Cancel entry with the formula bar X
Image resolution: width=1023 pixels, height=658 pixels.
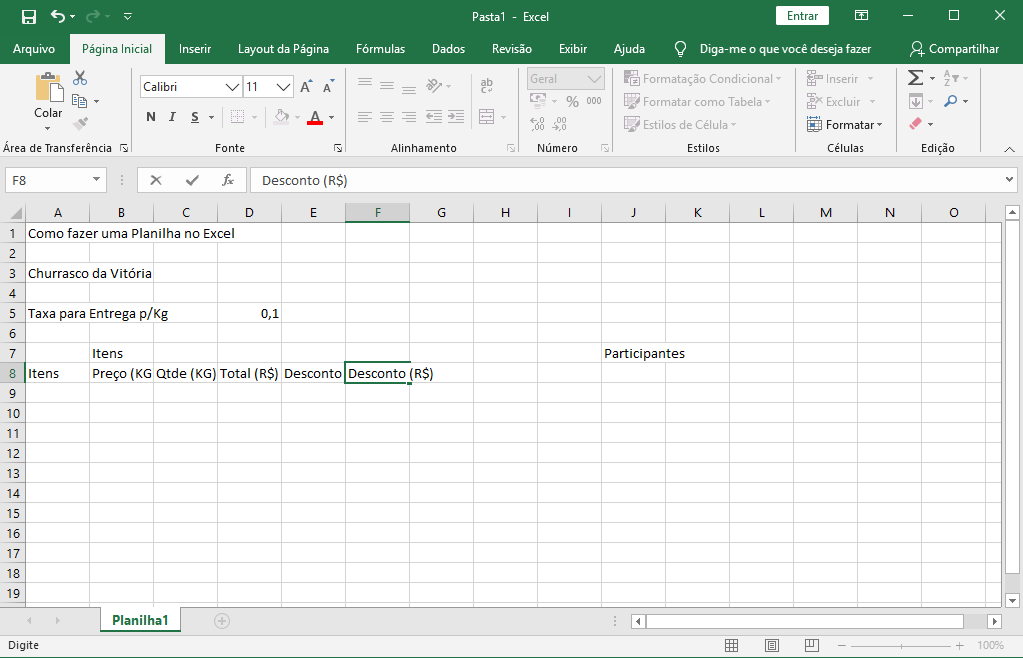click(x=156, y=180)
